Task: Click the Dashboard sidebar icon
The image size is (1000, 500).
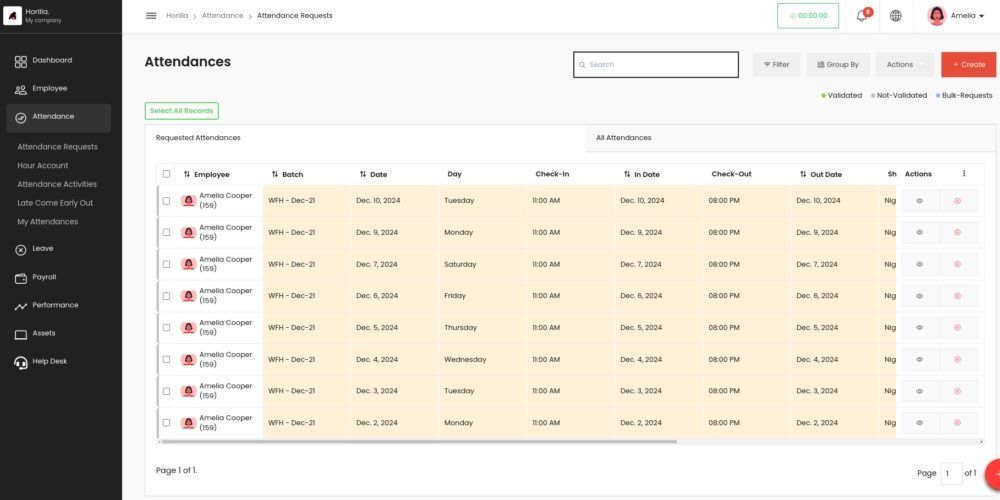Action: tap(20, 61)
